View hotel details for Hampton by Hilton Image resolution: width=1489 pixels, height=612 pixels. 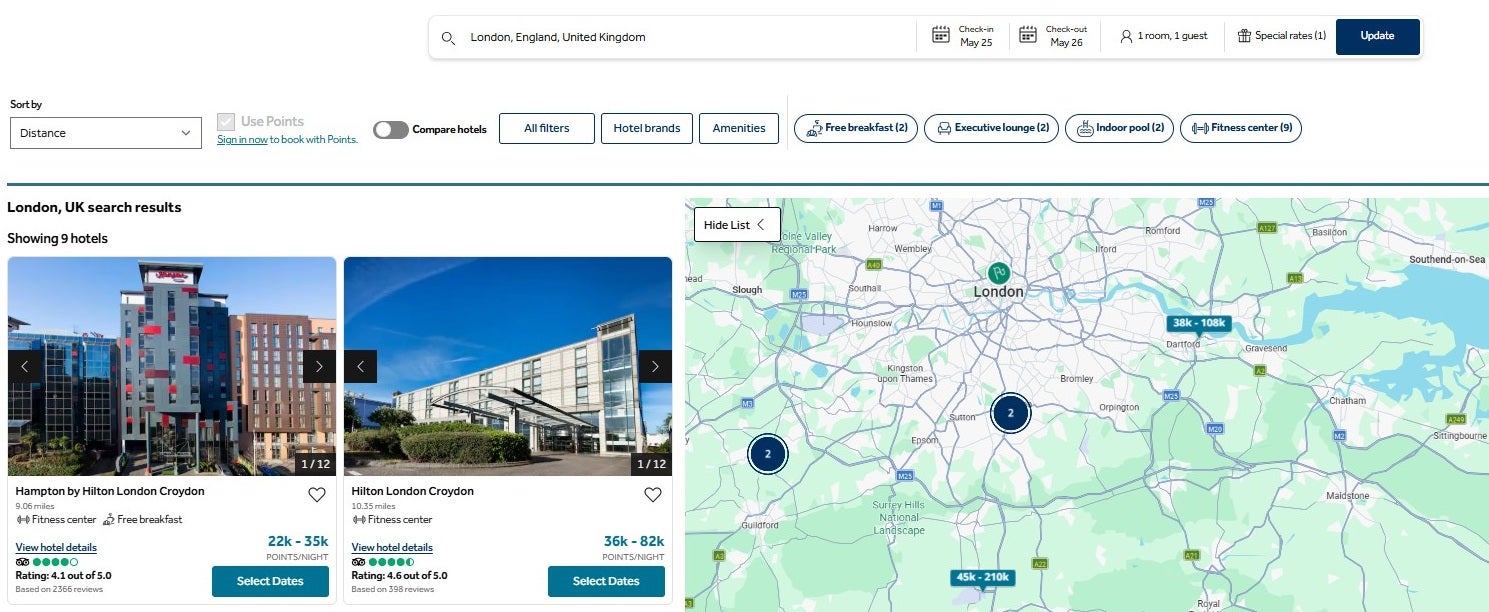tap(56, 547)
